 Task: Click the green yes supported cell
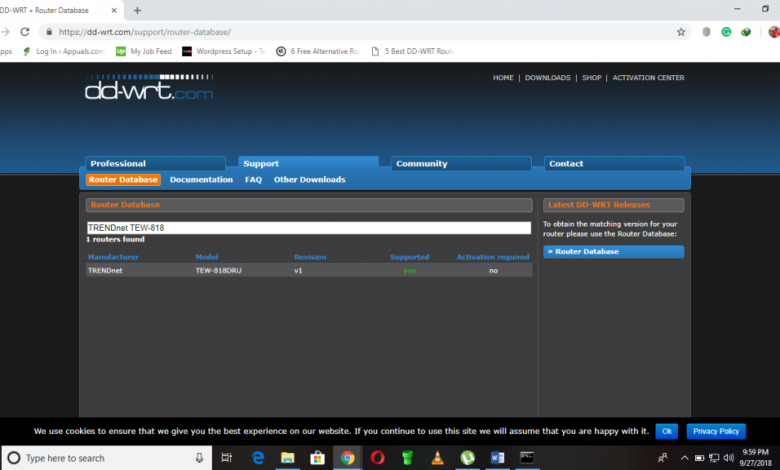(x=410, y=271)
